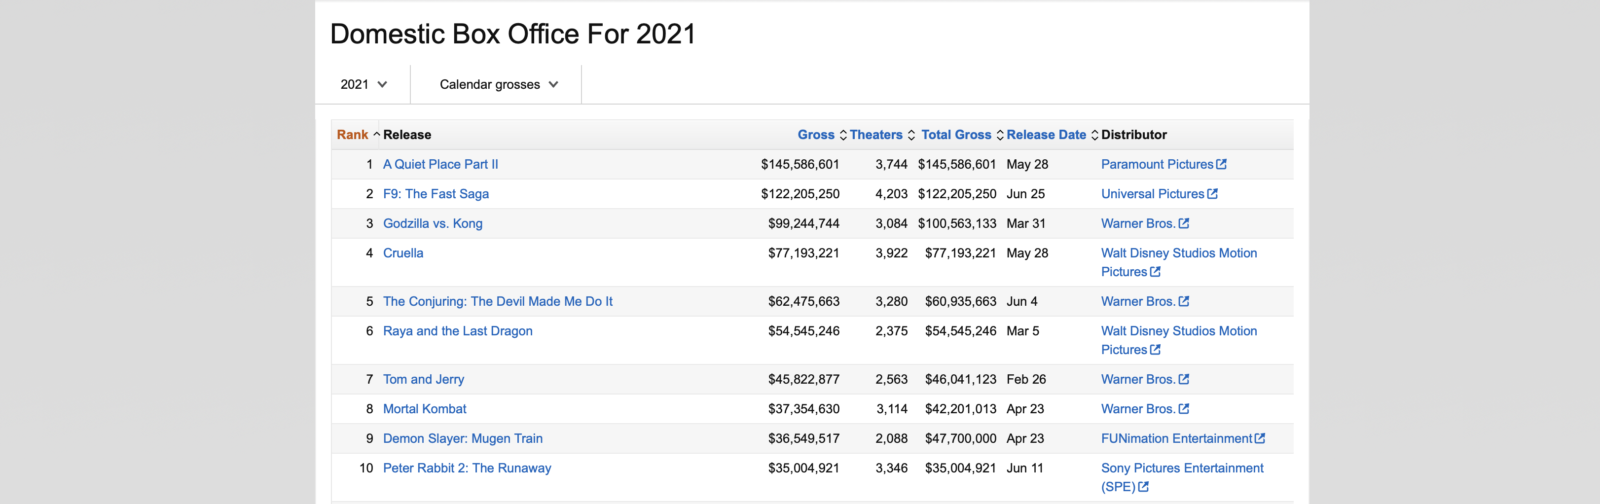Click the sort arrows next to Theaters

pos(911,135)
